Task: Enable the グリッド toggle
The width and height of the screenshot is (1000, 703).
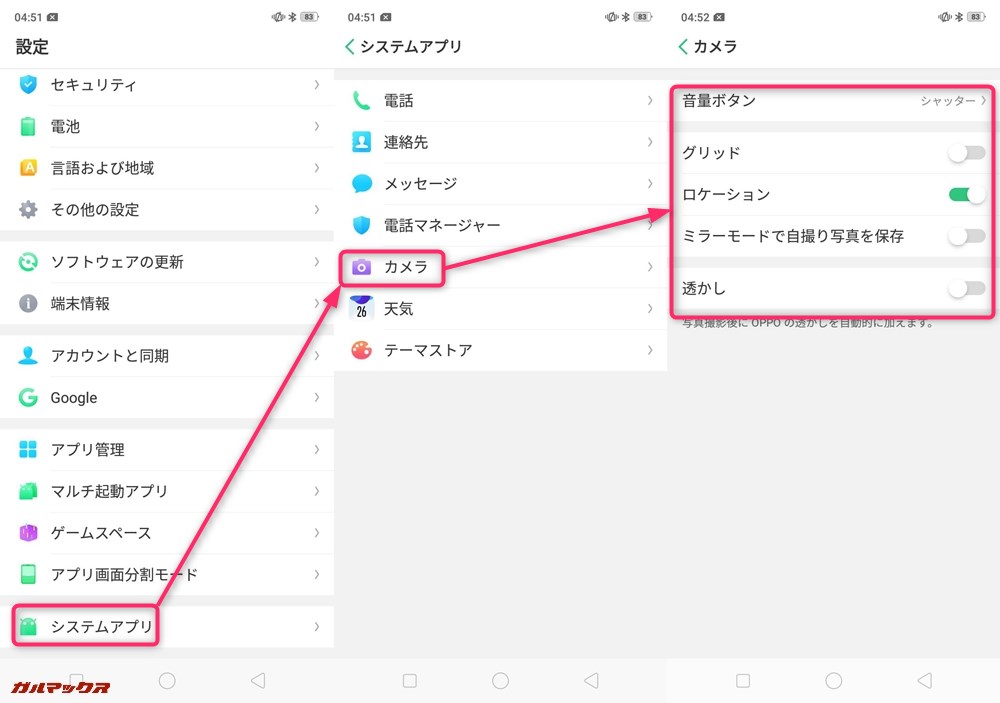Action: click(x=965, y=150)
